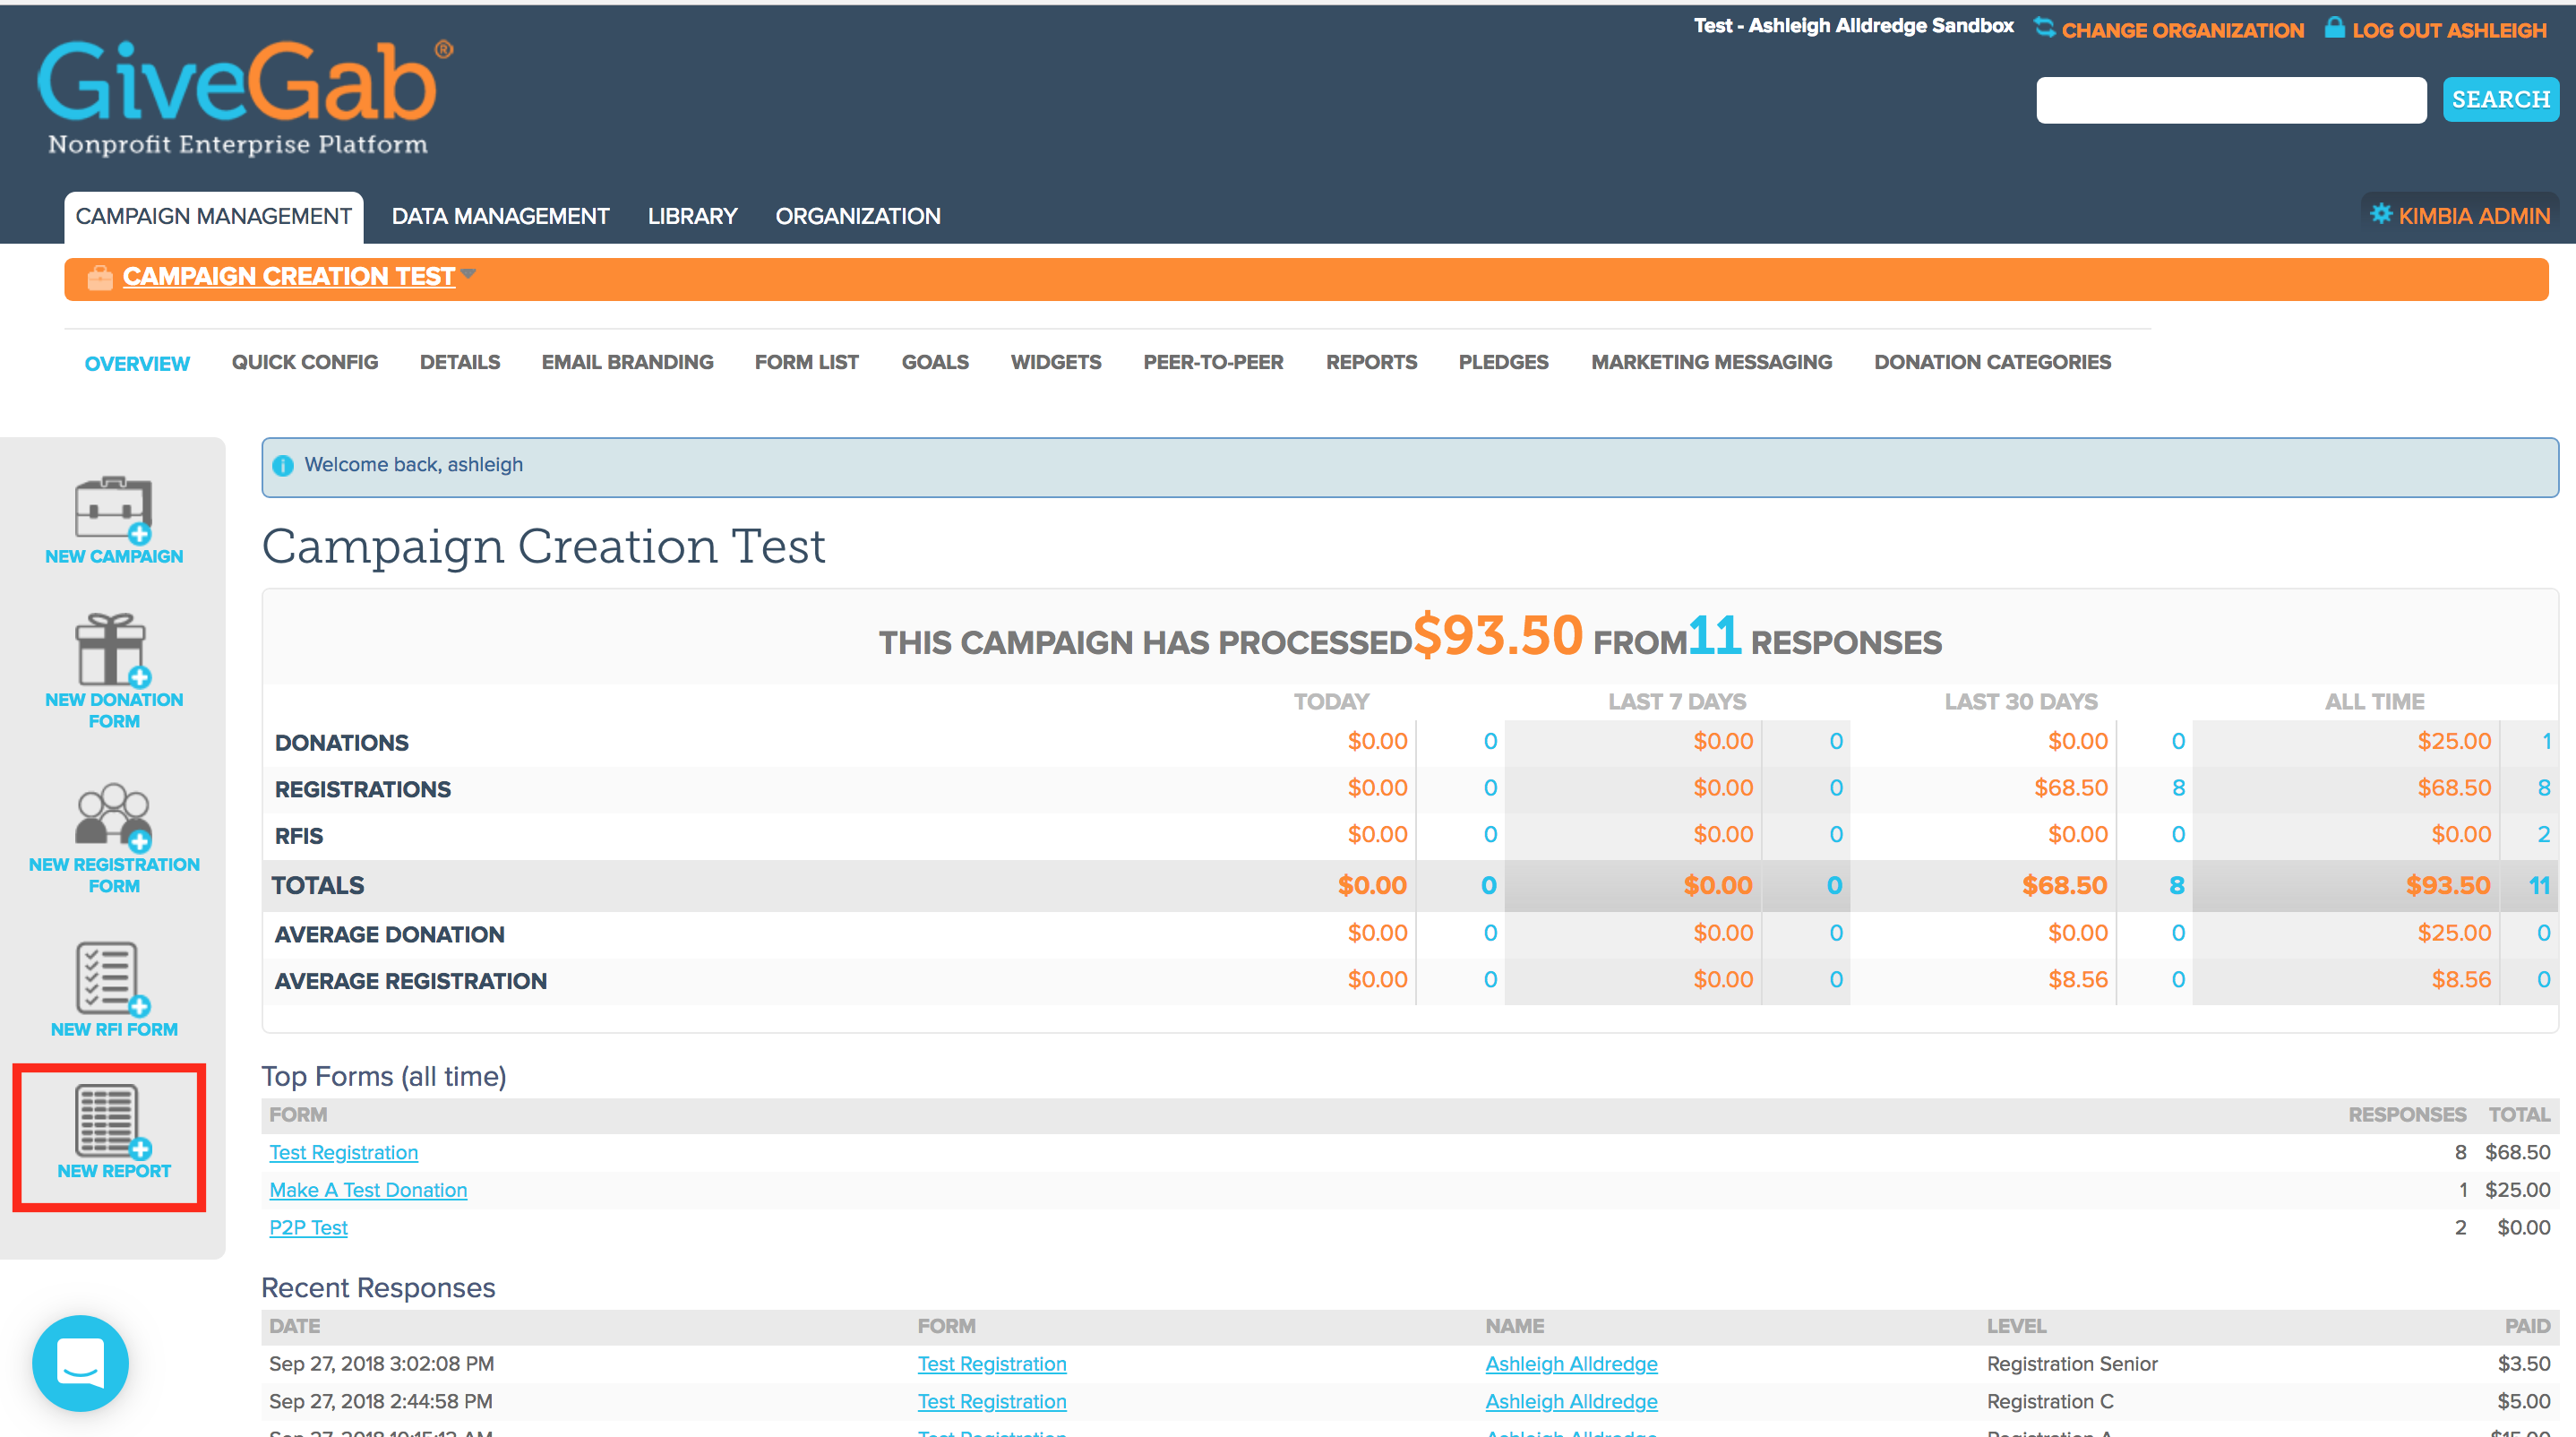Focus the search input field
The width and height of the screenshot is (2576, 1437).
(2231, 100)
